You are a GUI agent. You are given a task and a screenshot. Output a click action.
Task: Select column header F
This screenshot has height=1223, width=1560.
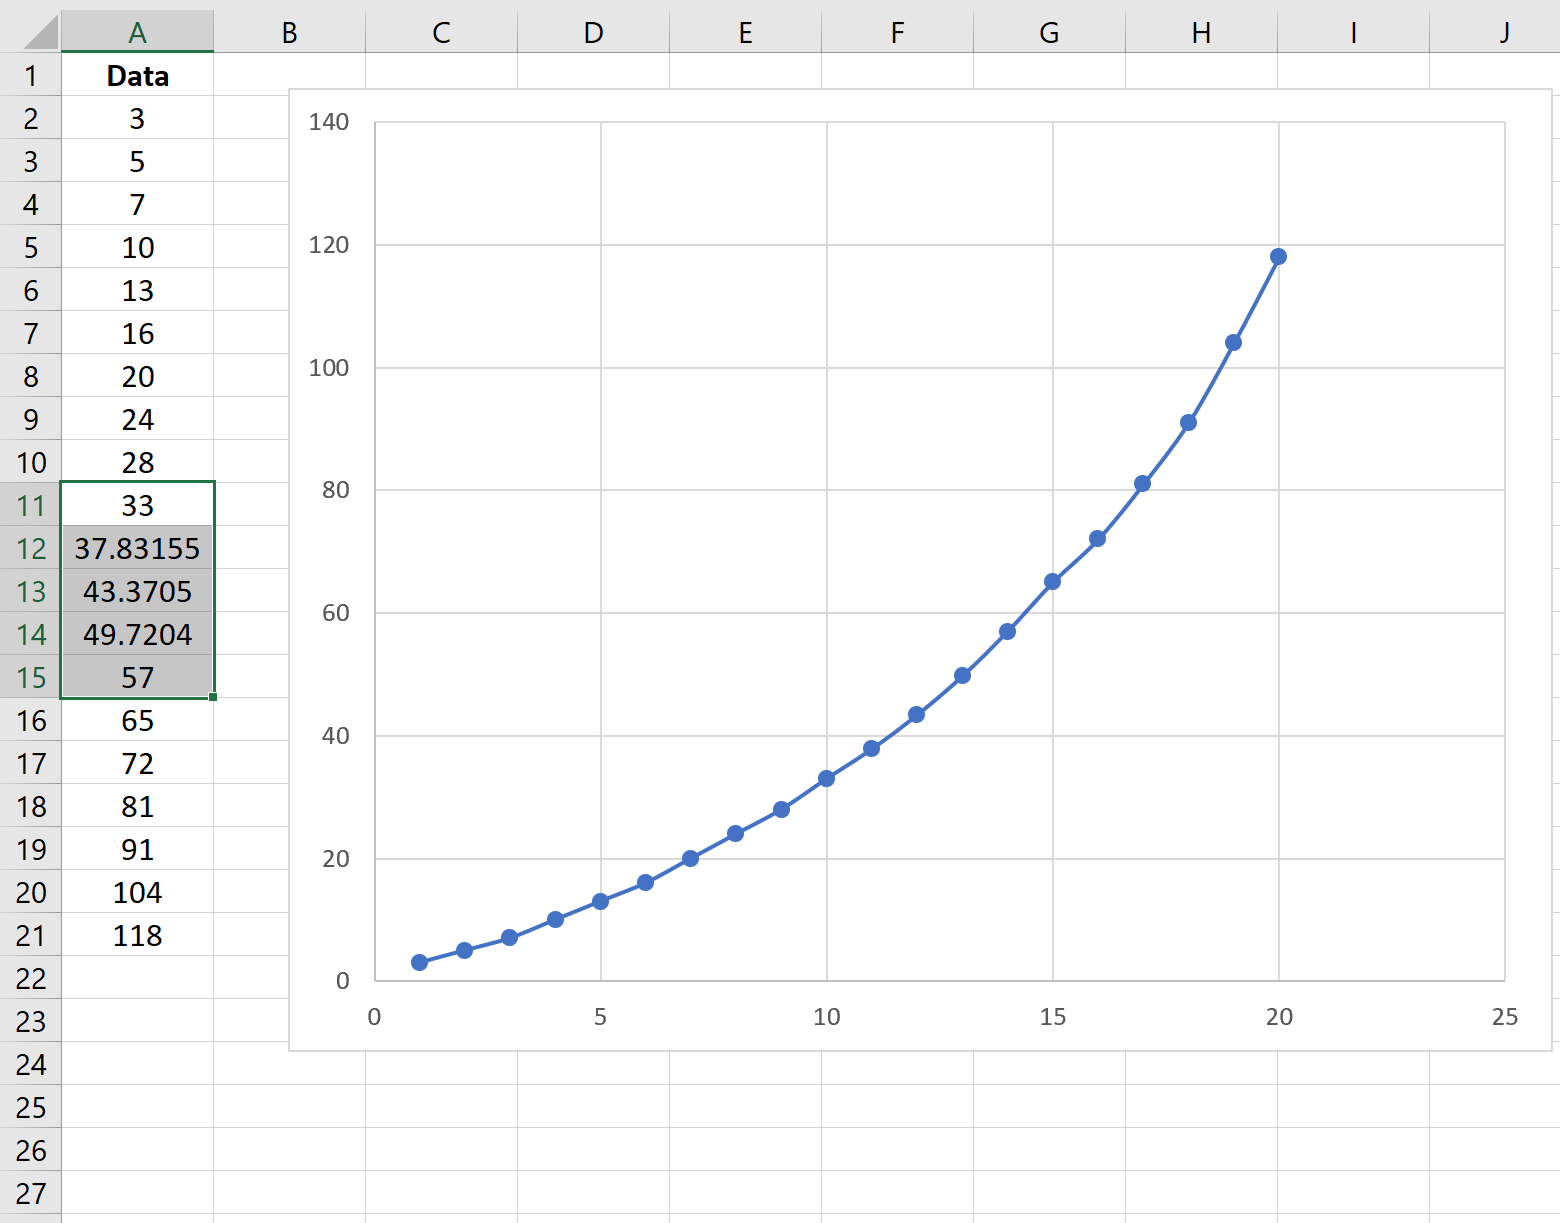[897, 31]
